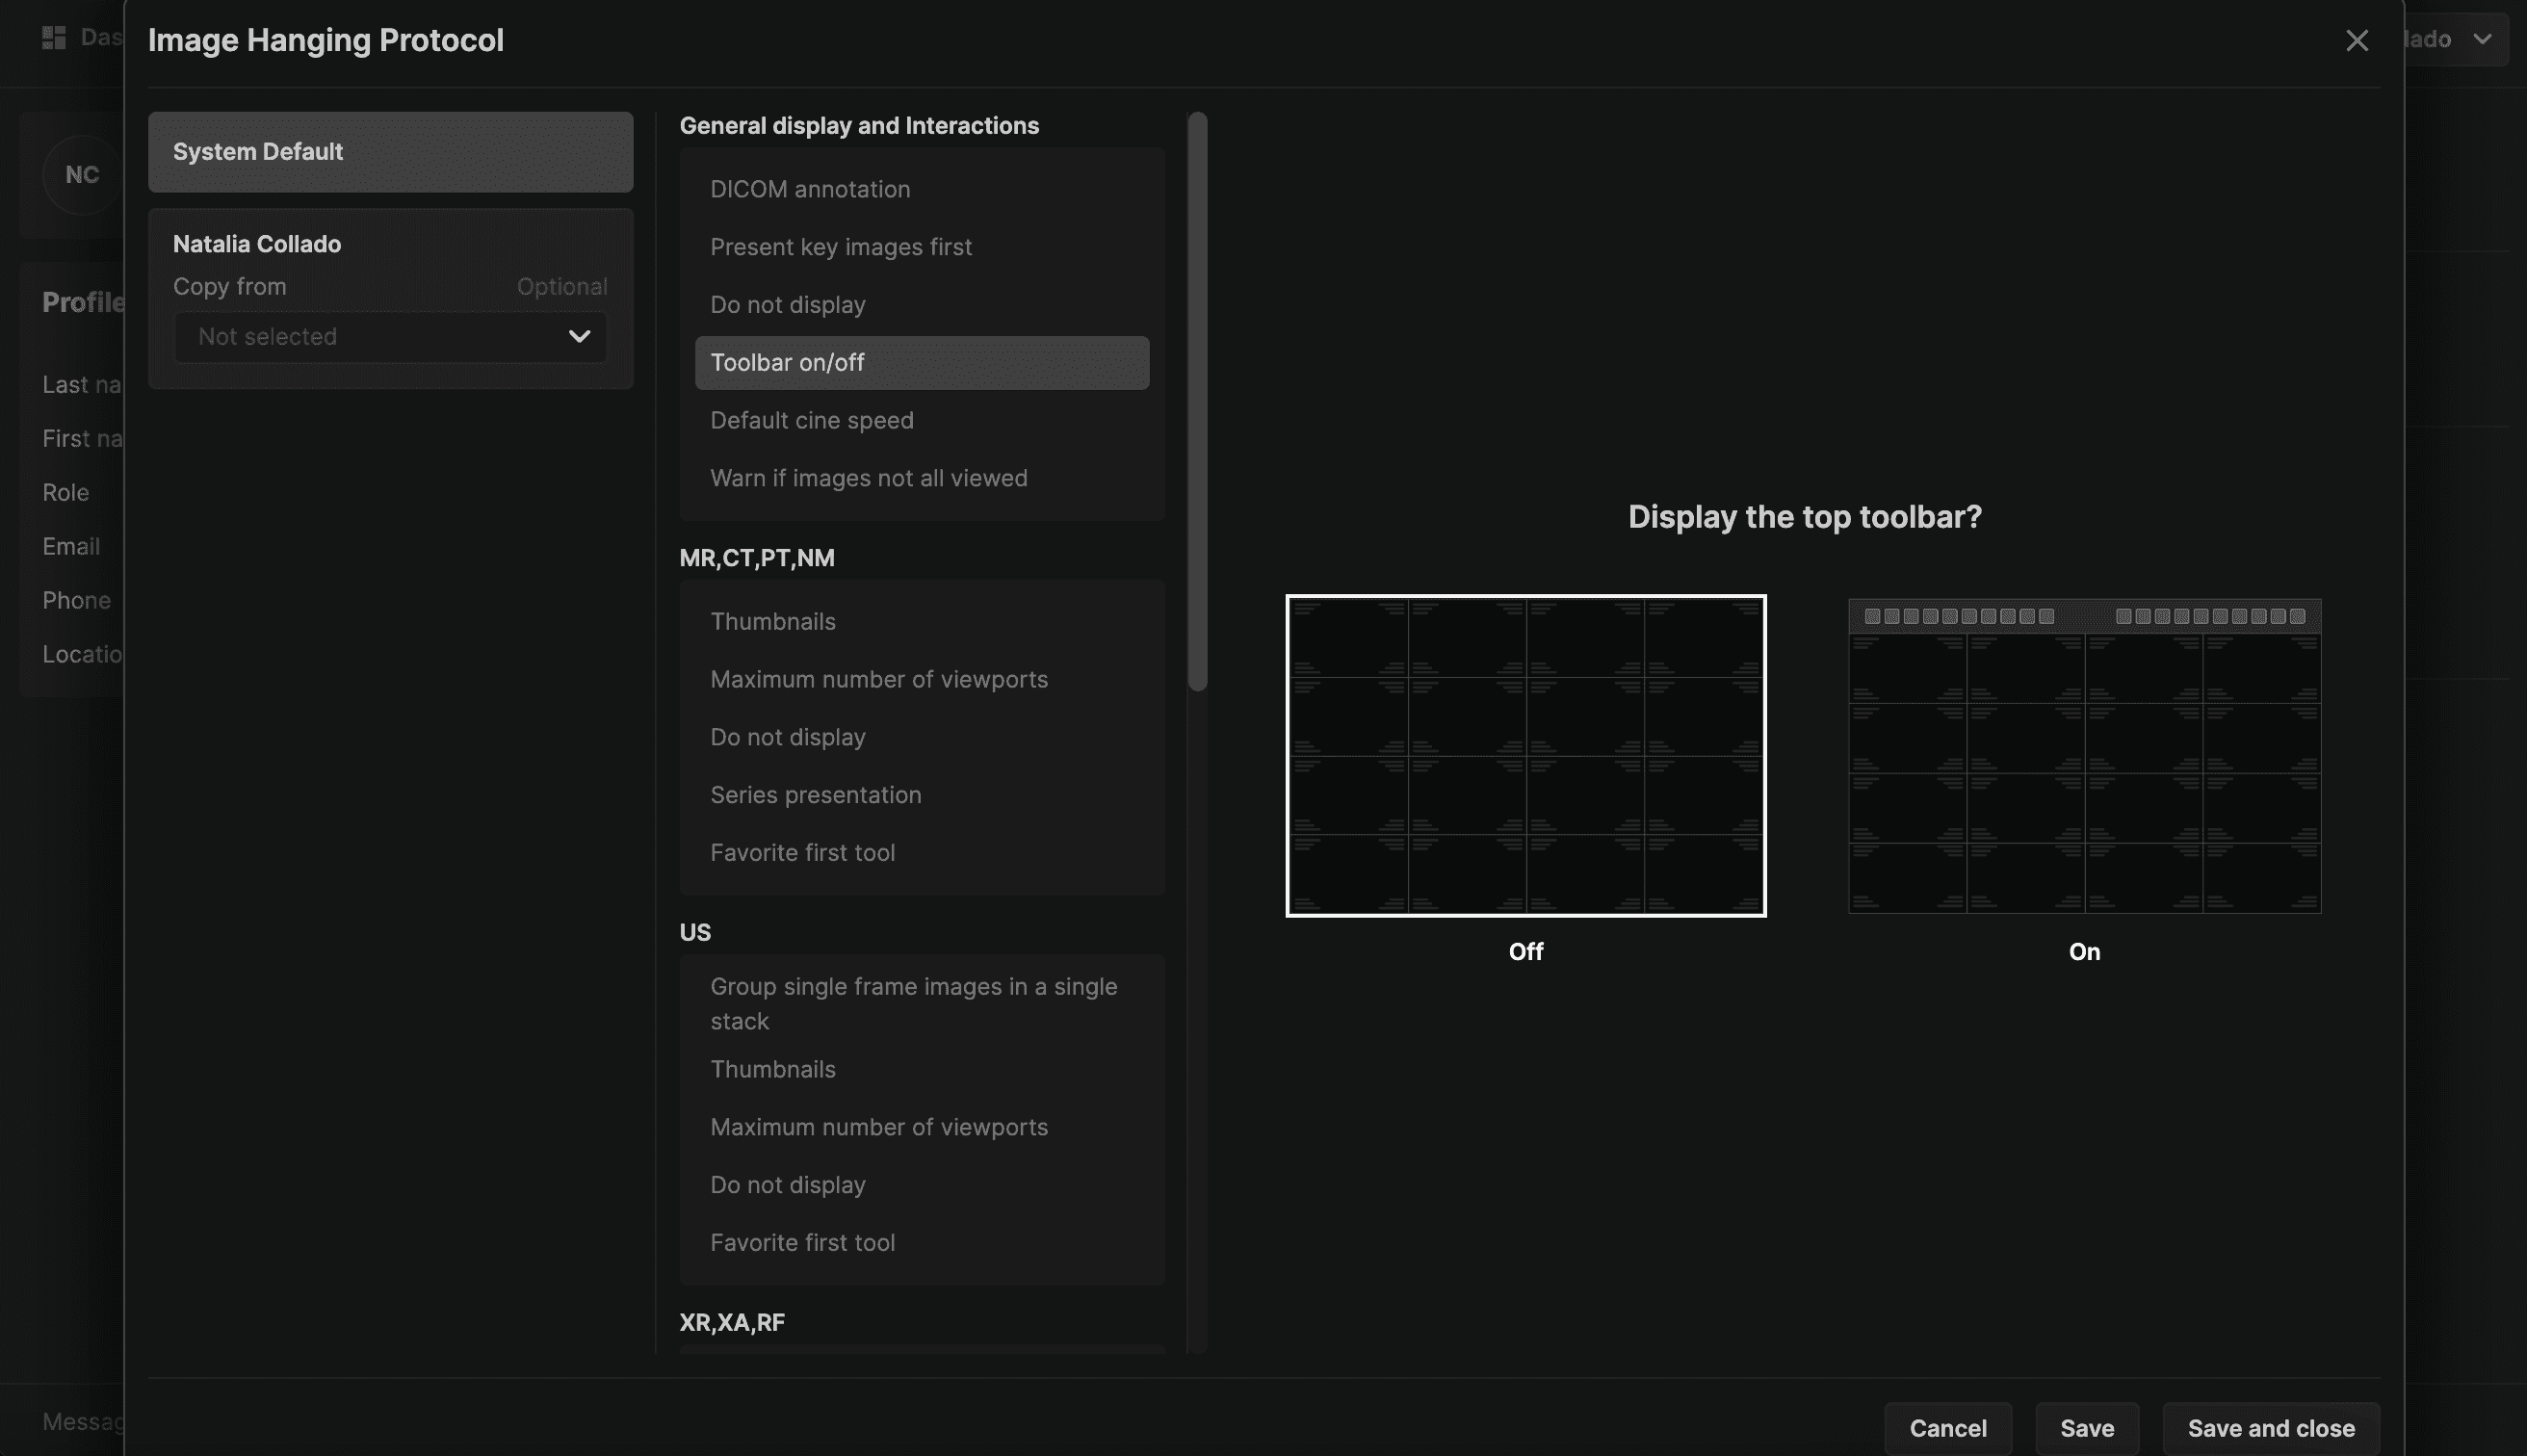2527x1456 pixels.
Task: Select the On toolbar layout thumbnail
Action: (2084, 755)
